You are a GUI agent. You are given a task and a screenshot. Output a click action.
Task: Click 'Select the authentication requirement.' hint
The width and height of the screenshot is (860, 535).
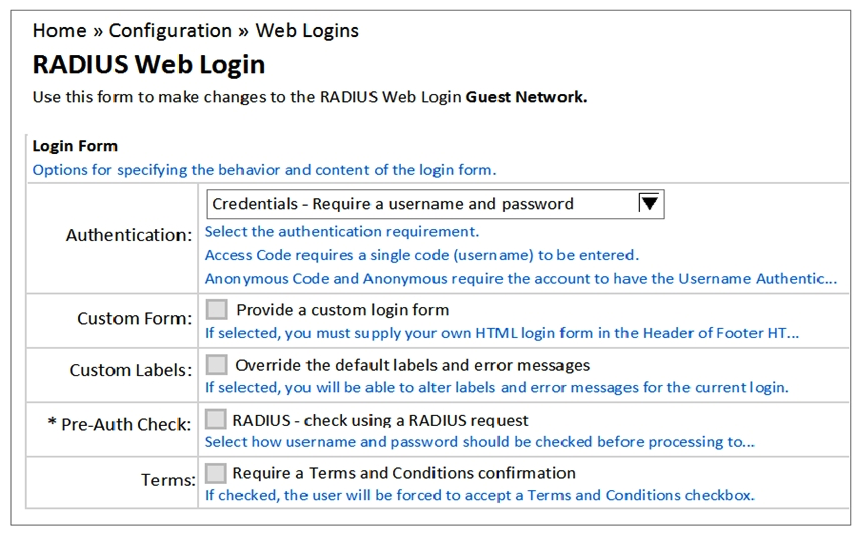click(x=342, y=232)
